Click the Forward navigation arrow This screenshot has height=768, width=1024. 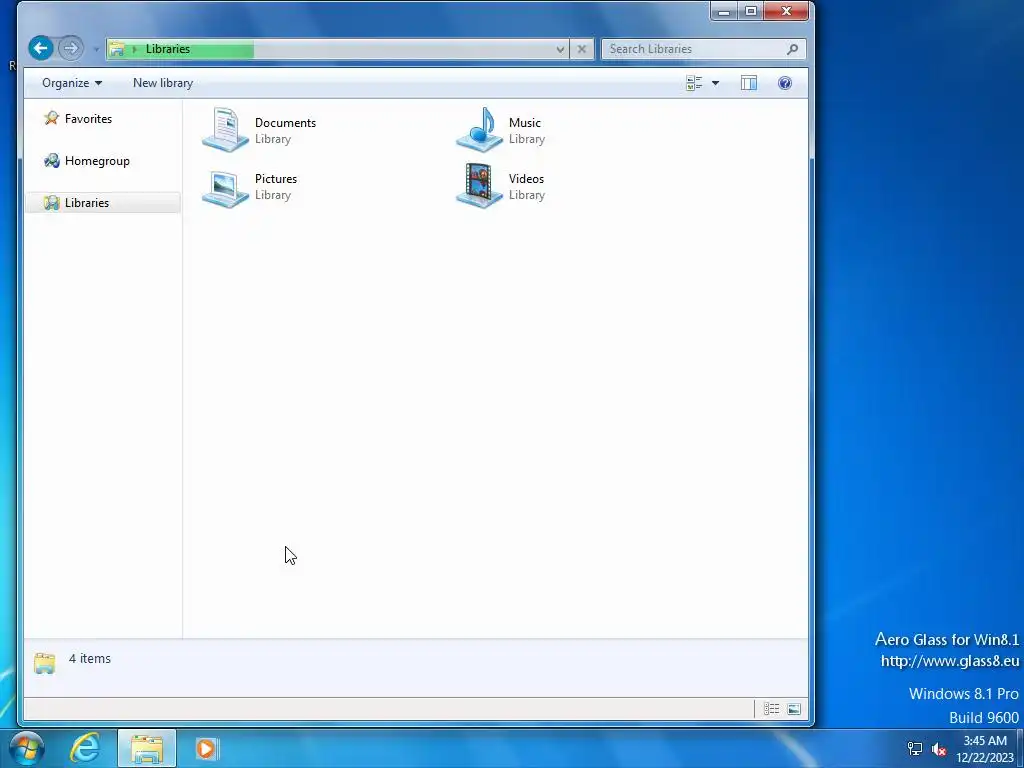[71, 48]
